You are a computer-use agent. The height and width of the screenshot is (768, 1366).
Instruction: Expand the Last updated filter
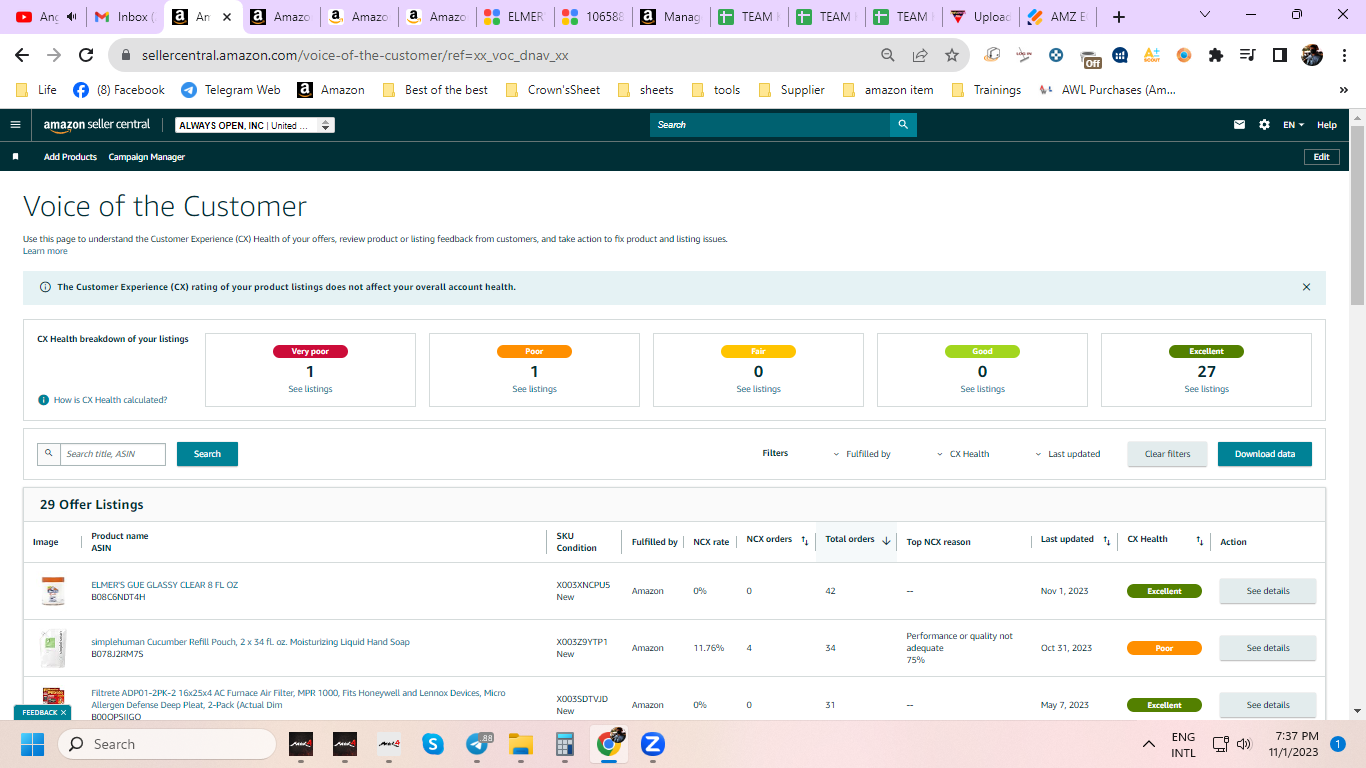coord(1068,454)
